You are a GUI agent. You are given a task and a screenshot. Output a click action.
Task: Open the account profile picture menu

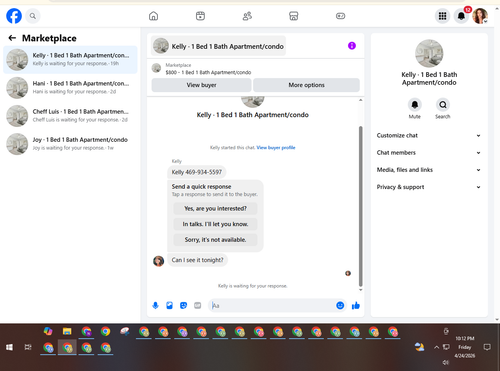click(x=480, y=16)
